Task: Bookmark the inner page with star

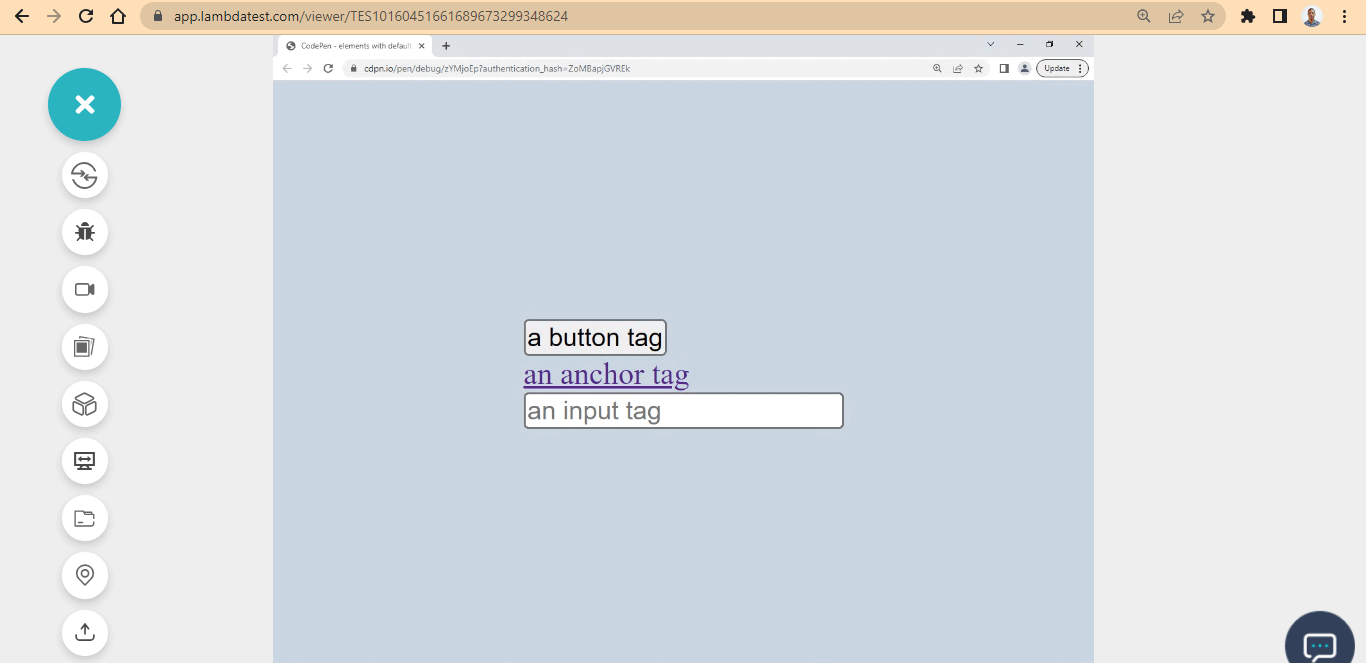Action: tap(978, 68)
